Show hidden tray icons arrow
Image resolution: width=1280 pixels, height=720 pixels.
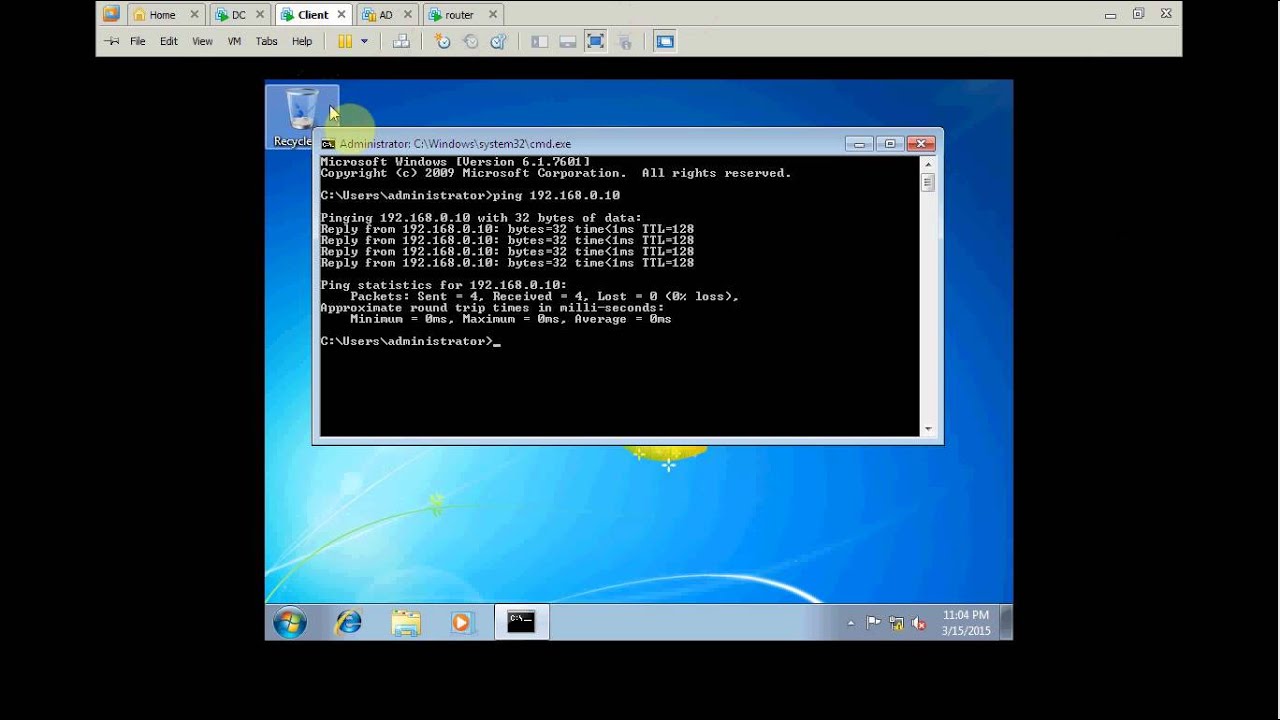tap(851, 623)
